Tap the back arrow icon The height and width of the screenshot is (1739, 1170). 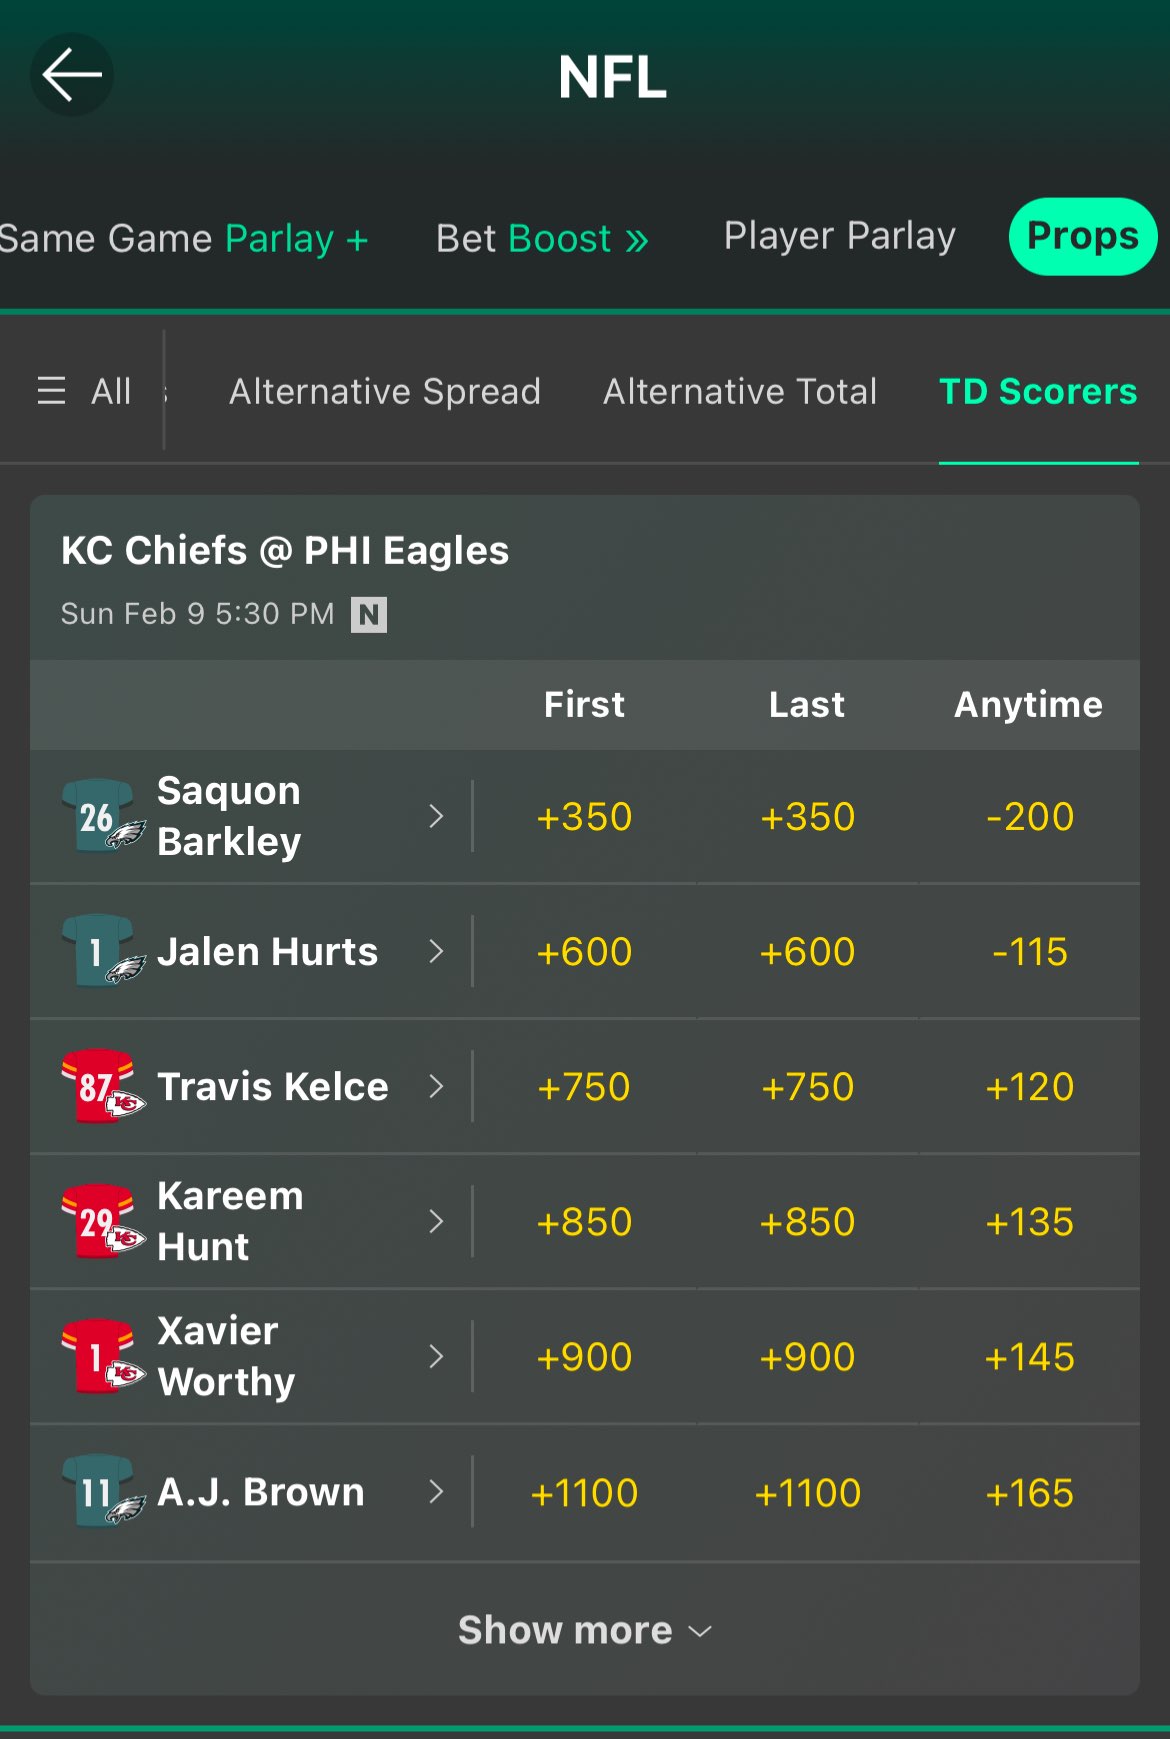pyautogui.click(x=72, y=75)
